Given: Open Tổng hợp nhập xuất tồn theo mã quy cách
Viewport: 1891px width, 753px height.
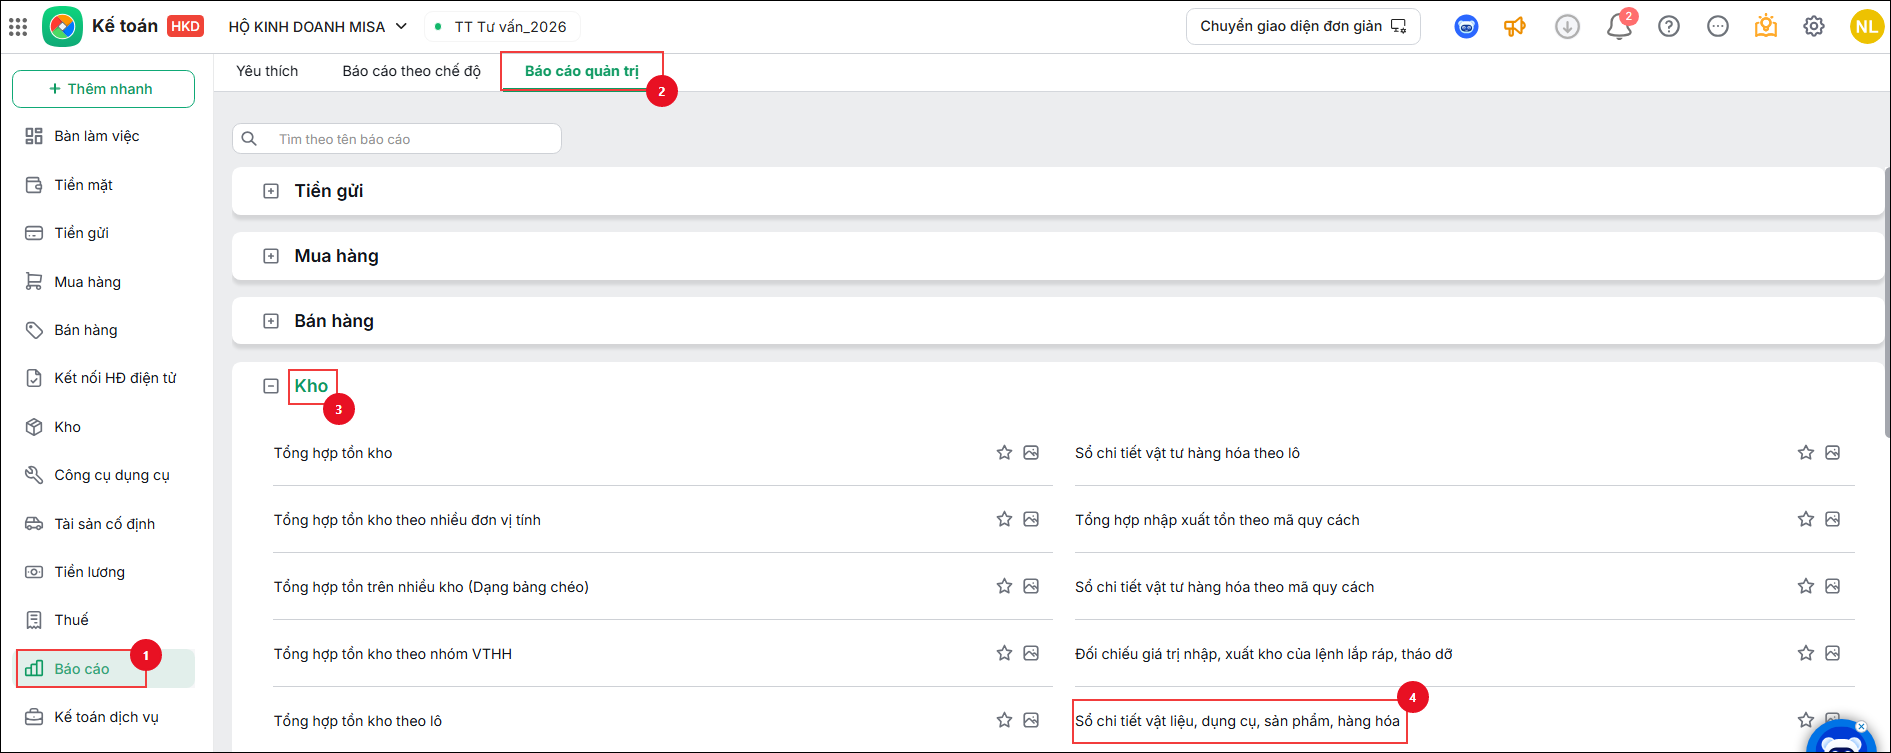Looking at the screenshot, I should (x=1217, y=520).
